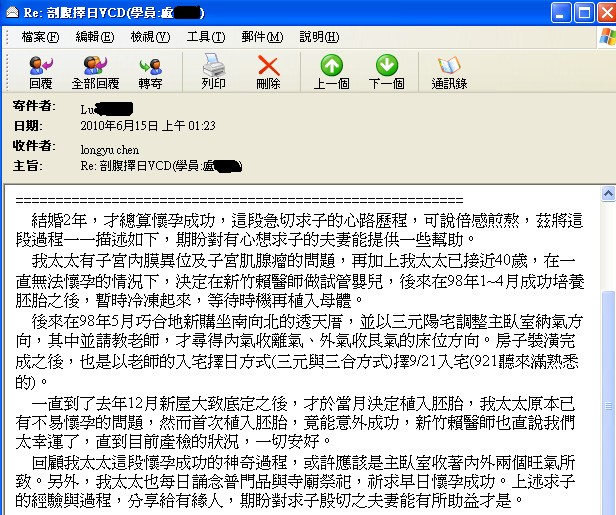
Task: Close the message window
Action: pyautogui.click(x=607, y=13)
